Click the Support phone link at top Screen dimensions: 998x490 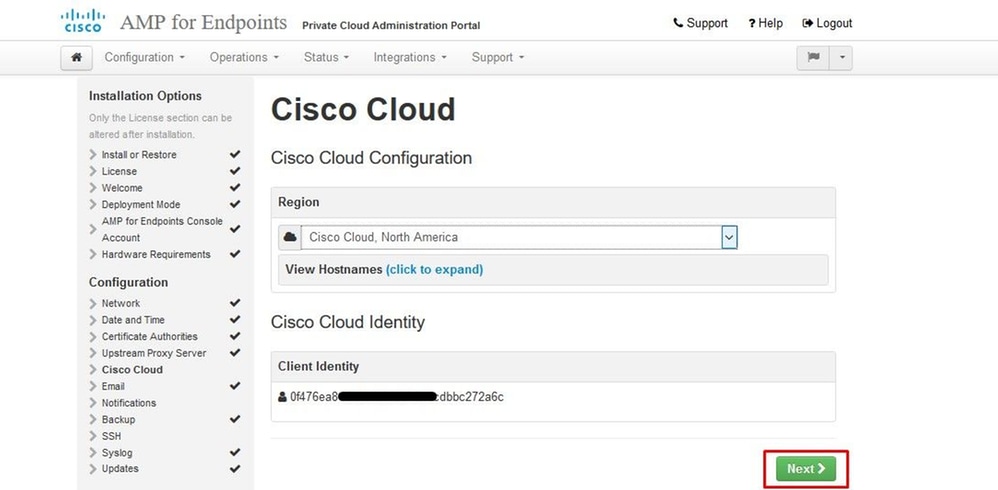(700, 23)
